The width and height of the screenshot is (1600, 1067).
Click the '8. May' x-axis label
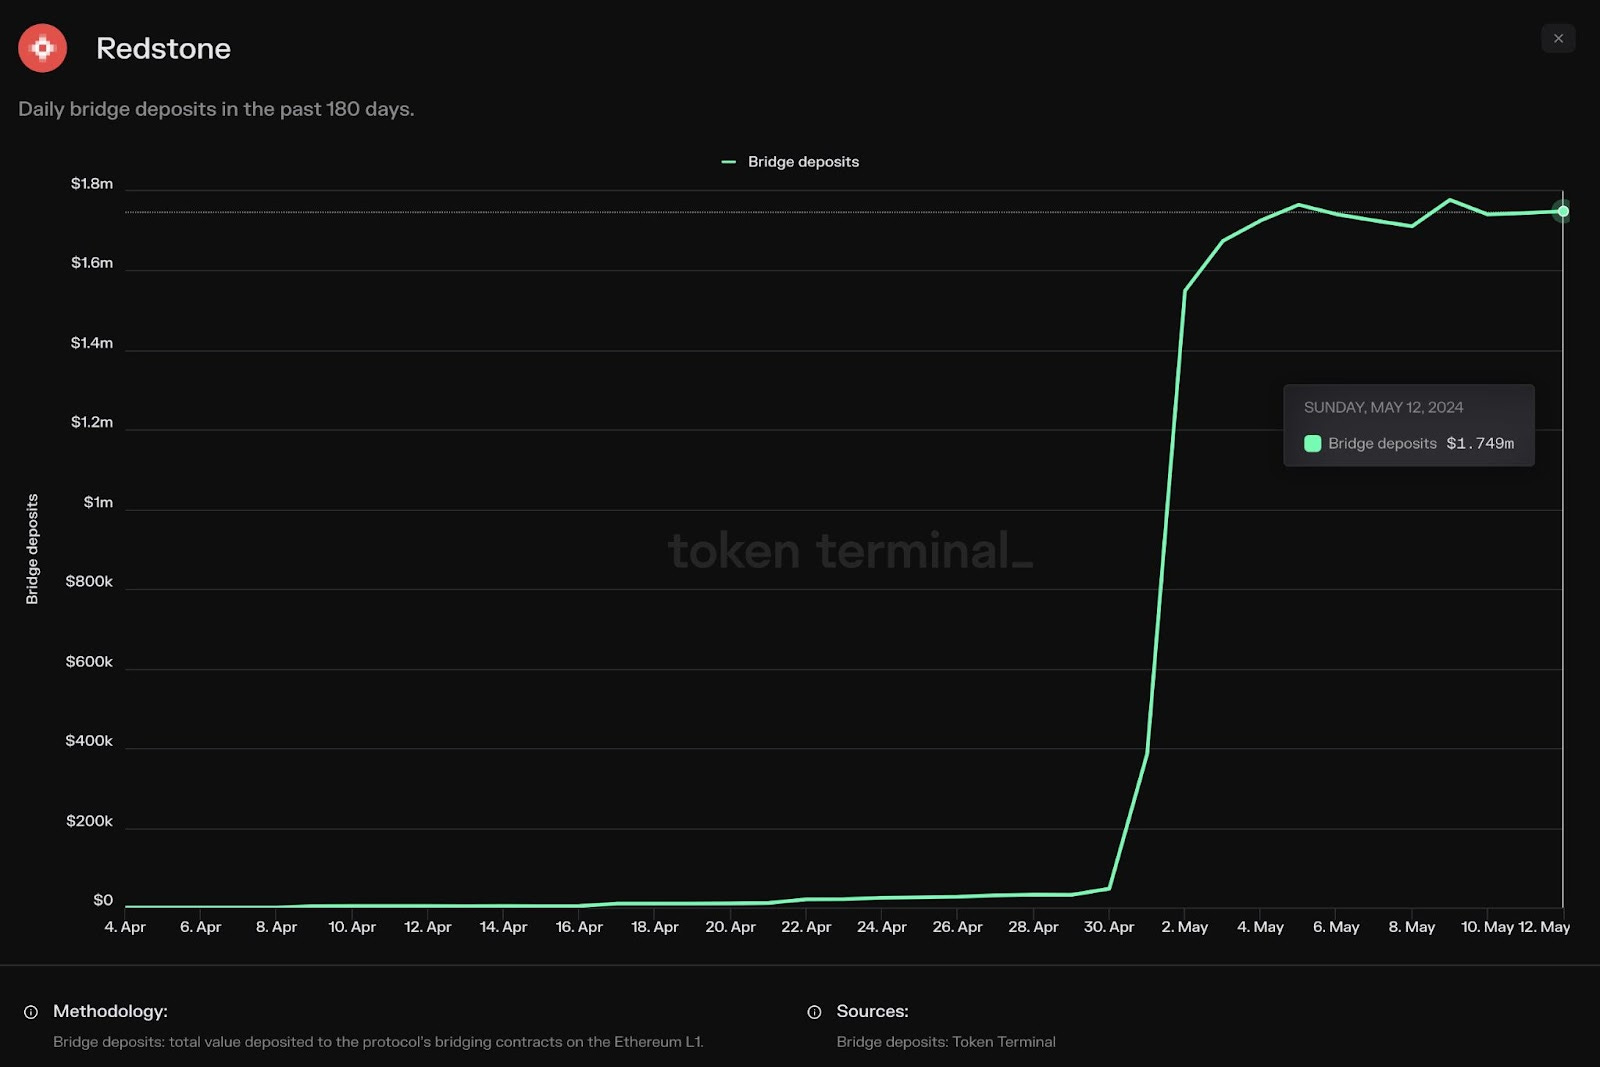(1412, 927)
